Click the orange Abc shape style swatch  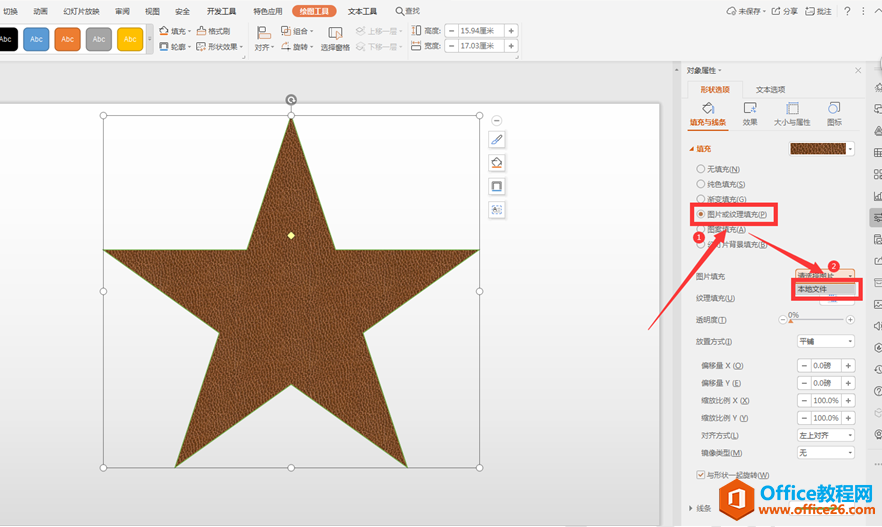pyautogui.click(x=68, y=40)
